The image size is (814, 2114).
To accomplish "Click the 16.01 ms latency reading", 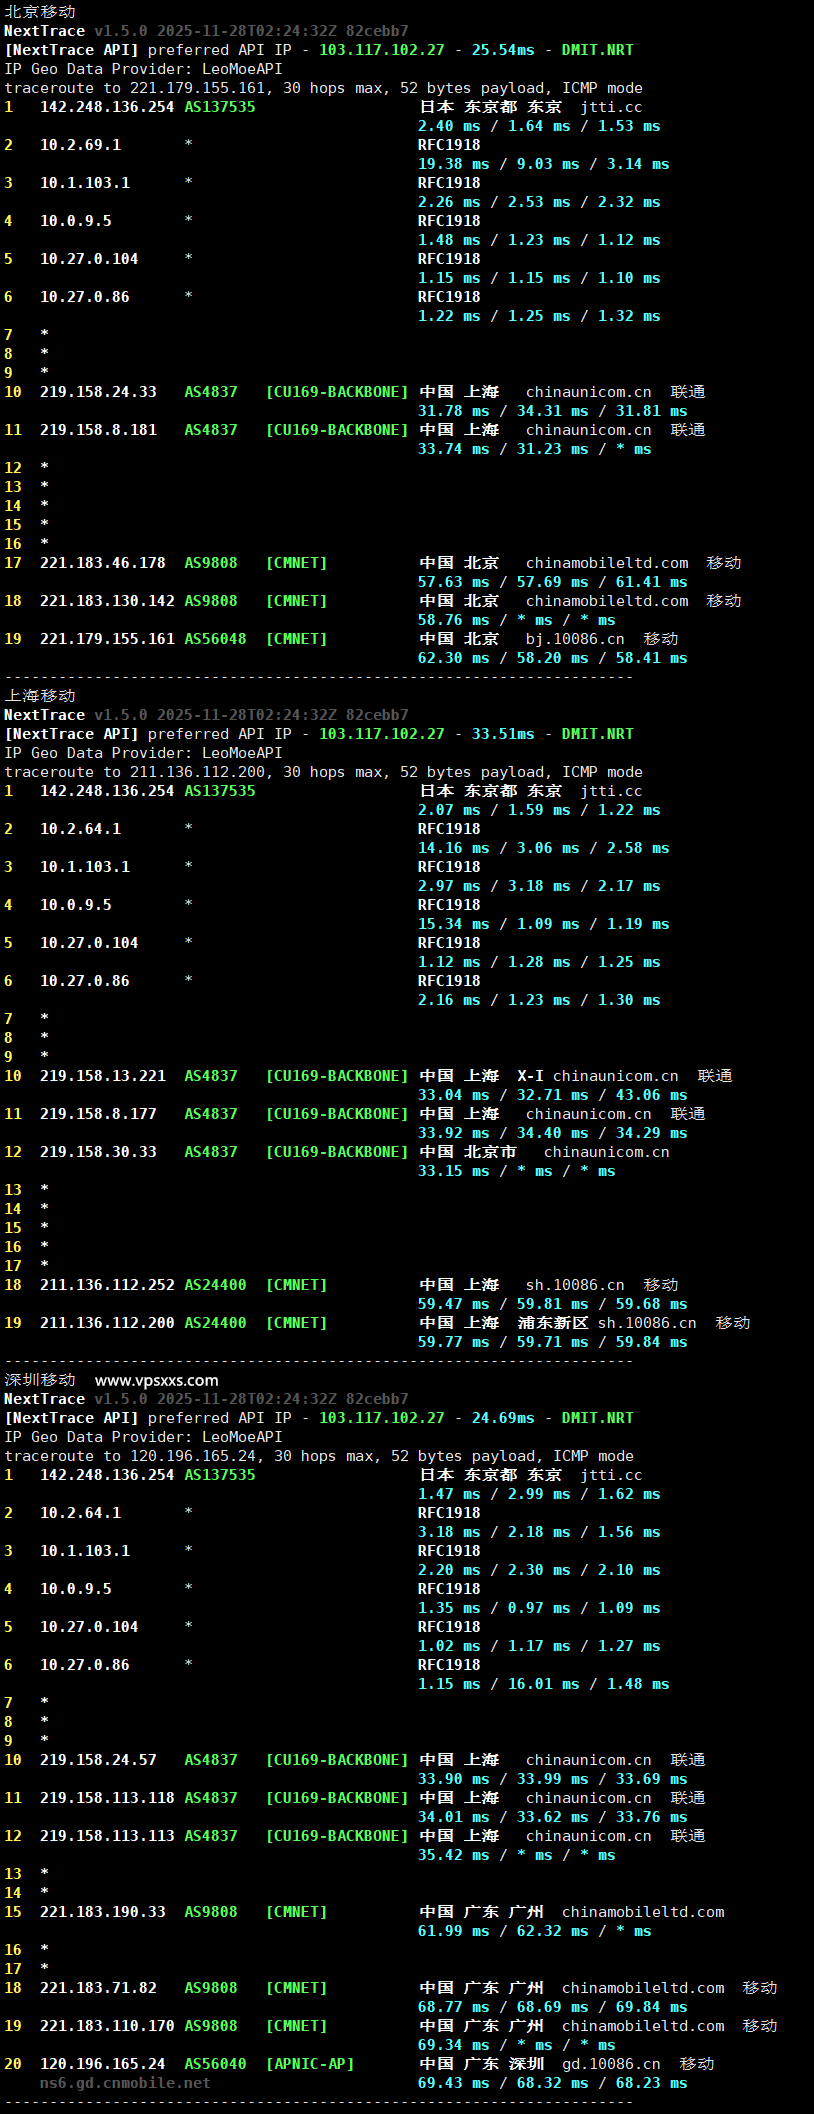I will click(x=544, y=1684).
